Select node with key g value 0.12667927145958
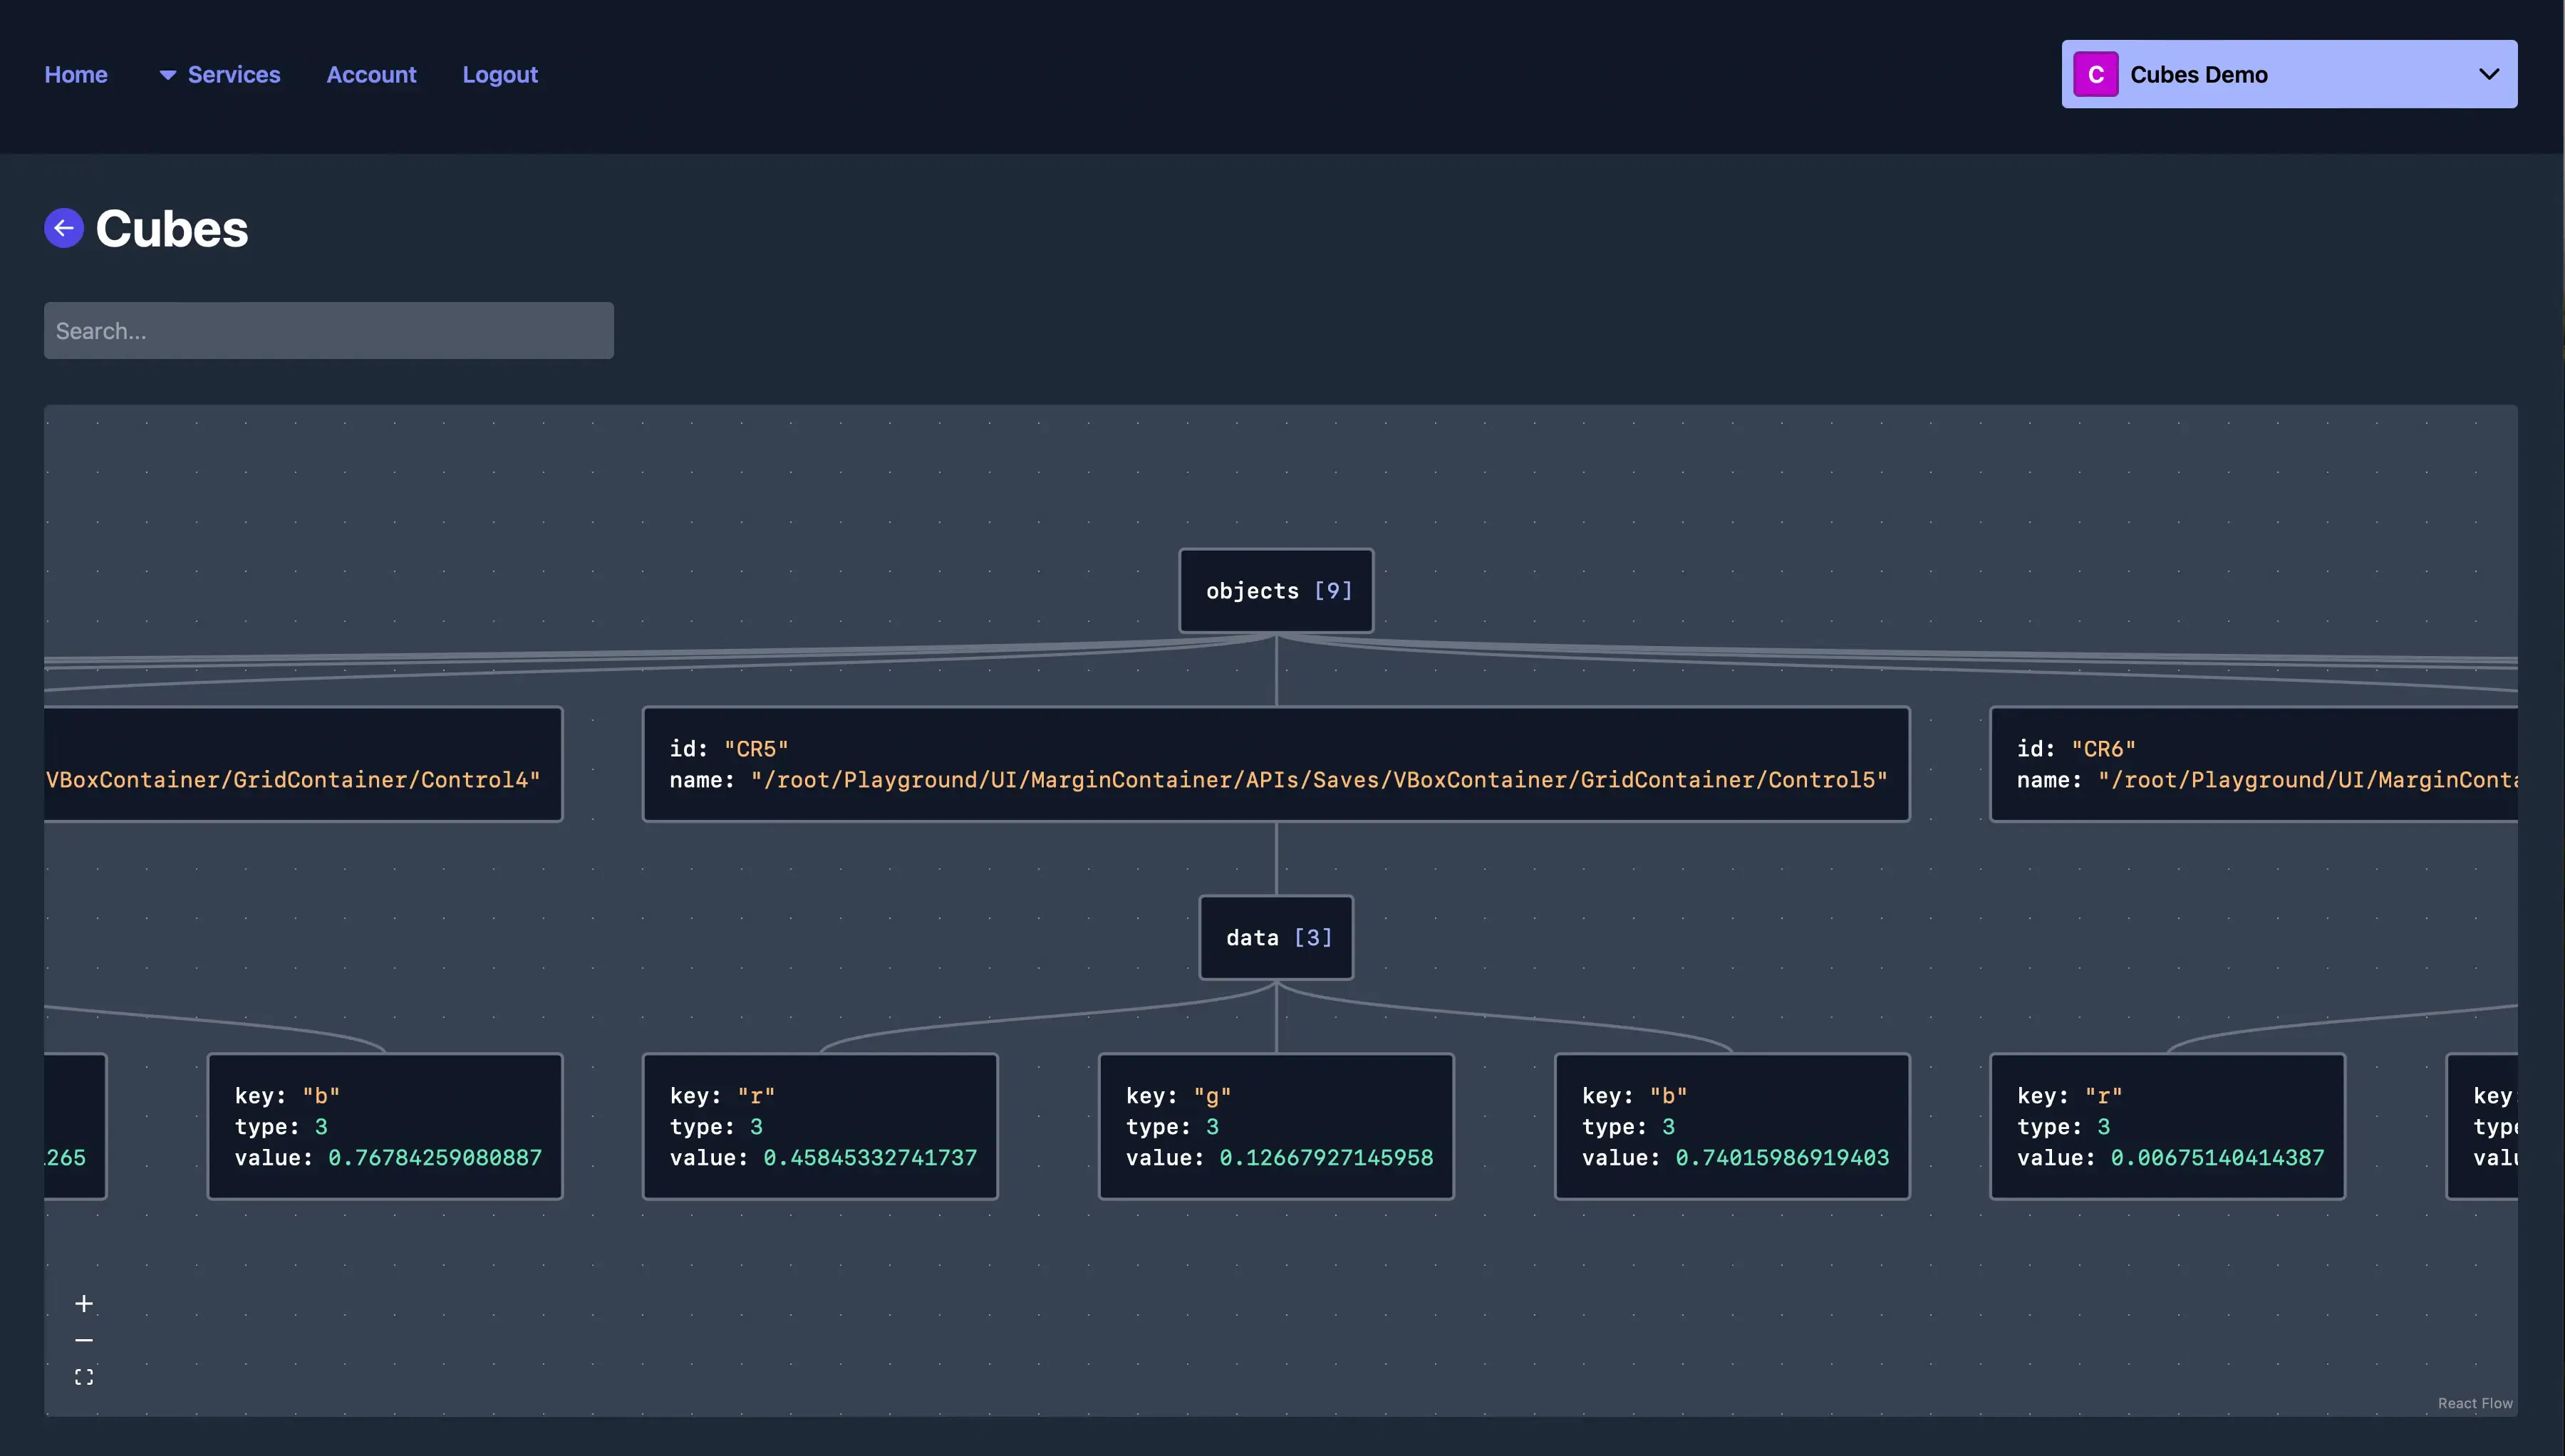The height and width of the screenshot is (1456, 2565). pos(1276,1126)
